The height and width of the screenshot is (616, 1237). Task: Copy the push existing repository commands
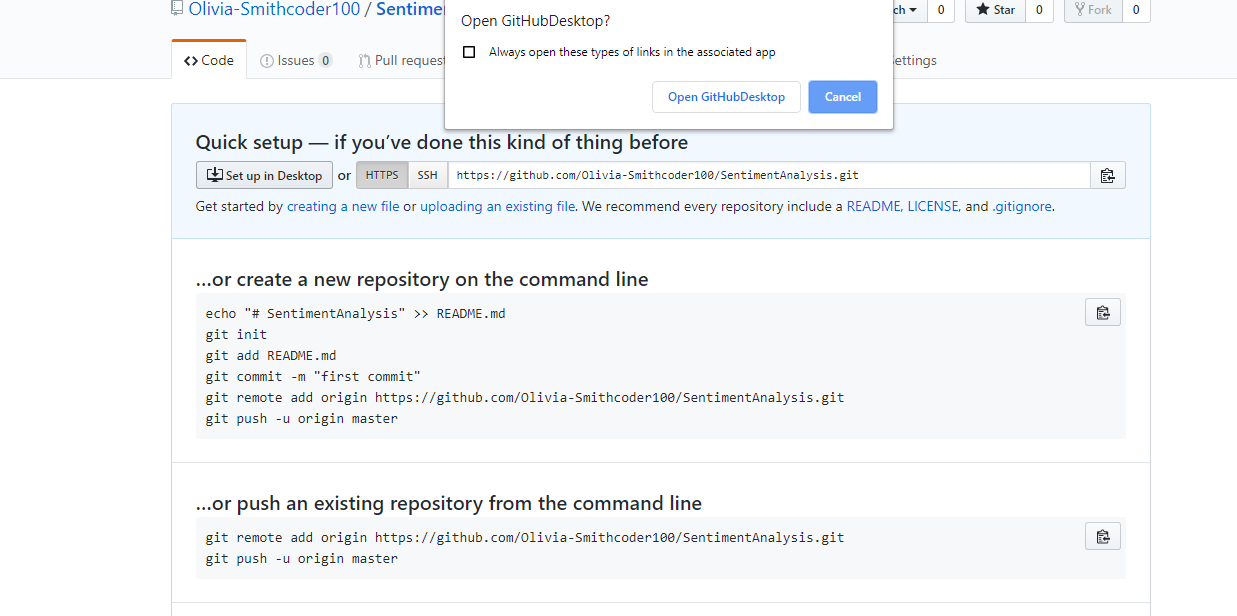(x=1102, y=535)
